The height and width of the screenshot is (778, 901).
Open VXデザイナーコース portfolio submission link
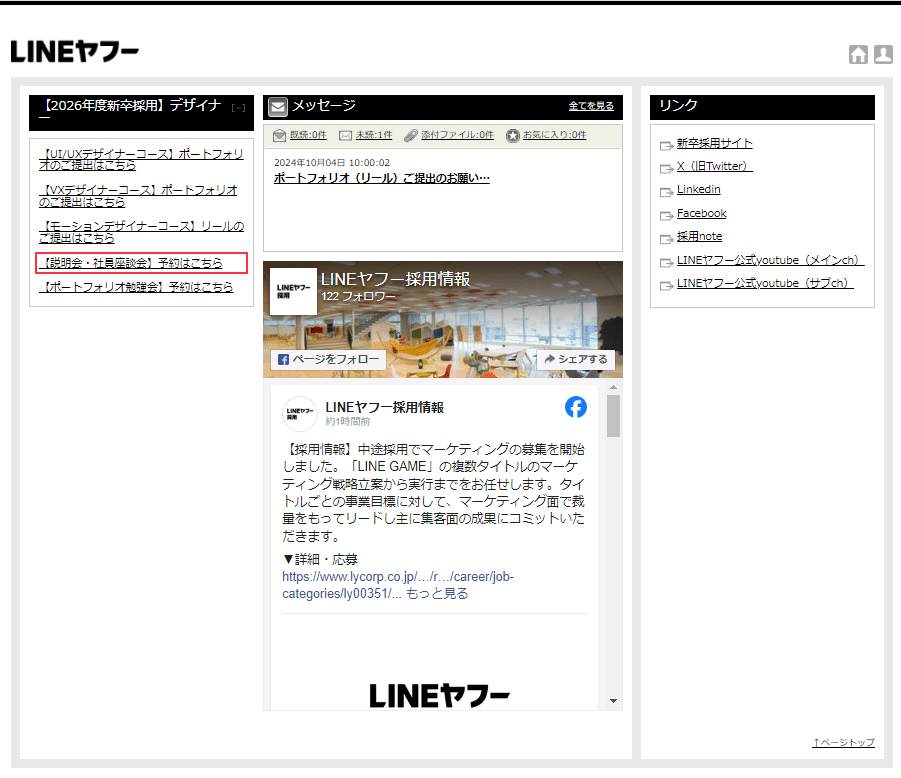(x=138, y=196)
